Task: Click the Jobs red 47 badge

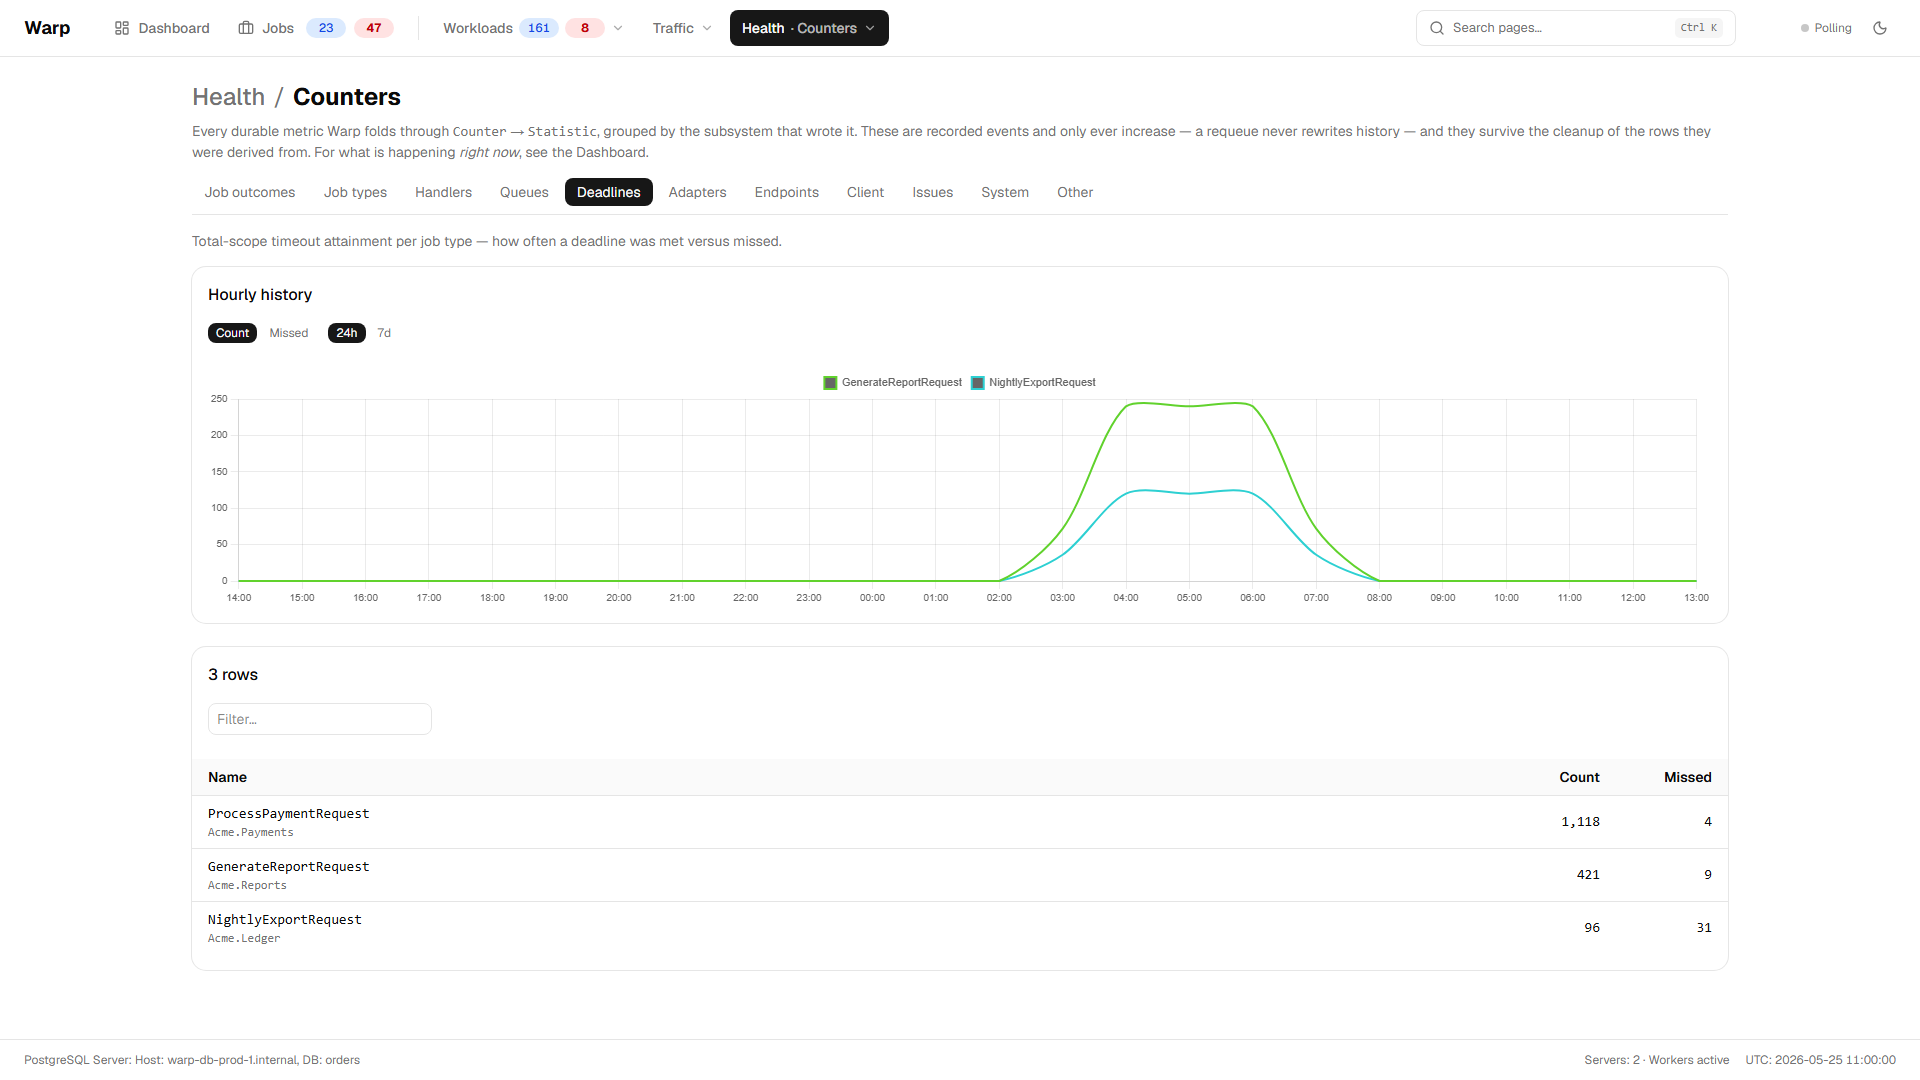Action: (x=374, y=28)
